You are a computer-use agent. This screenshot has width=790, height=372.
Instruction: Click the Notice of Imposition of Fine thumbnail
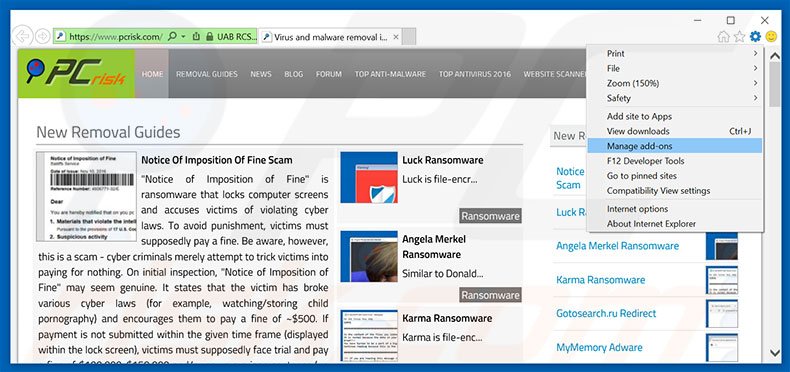[86, 196]
